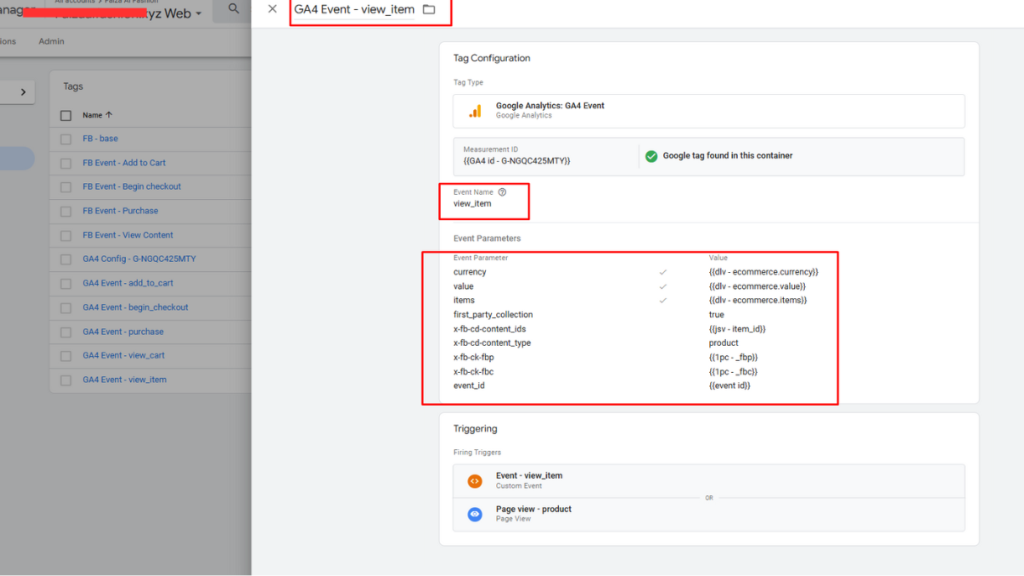The width and height of the screenshot is (1024, 576).
Task: Click the currency event parameter name
Action: pyautogui.click(x=470, y=272)
